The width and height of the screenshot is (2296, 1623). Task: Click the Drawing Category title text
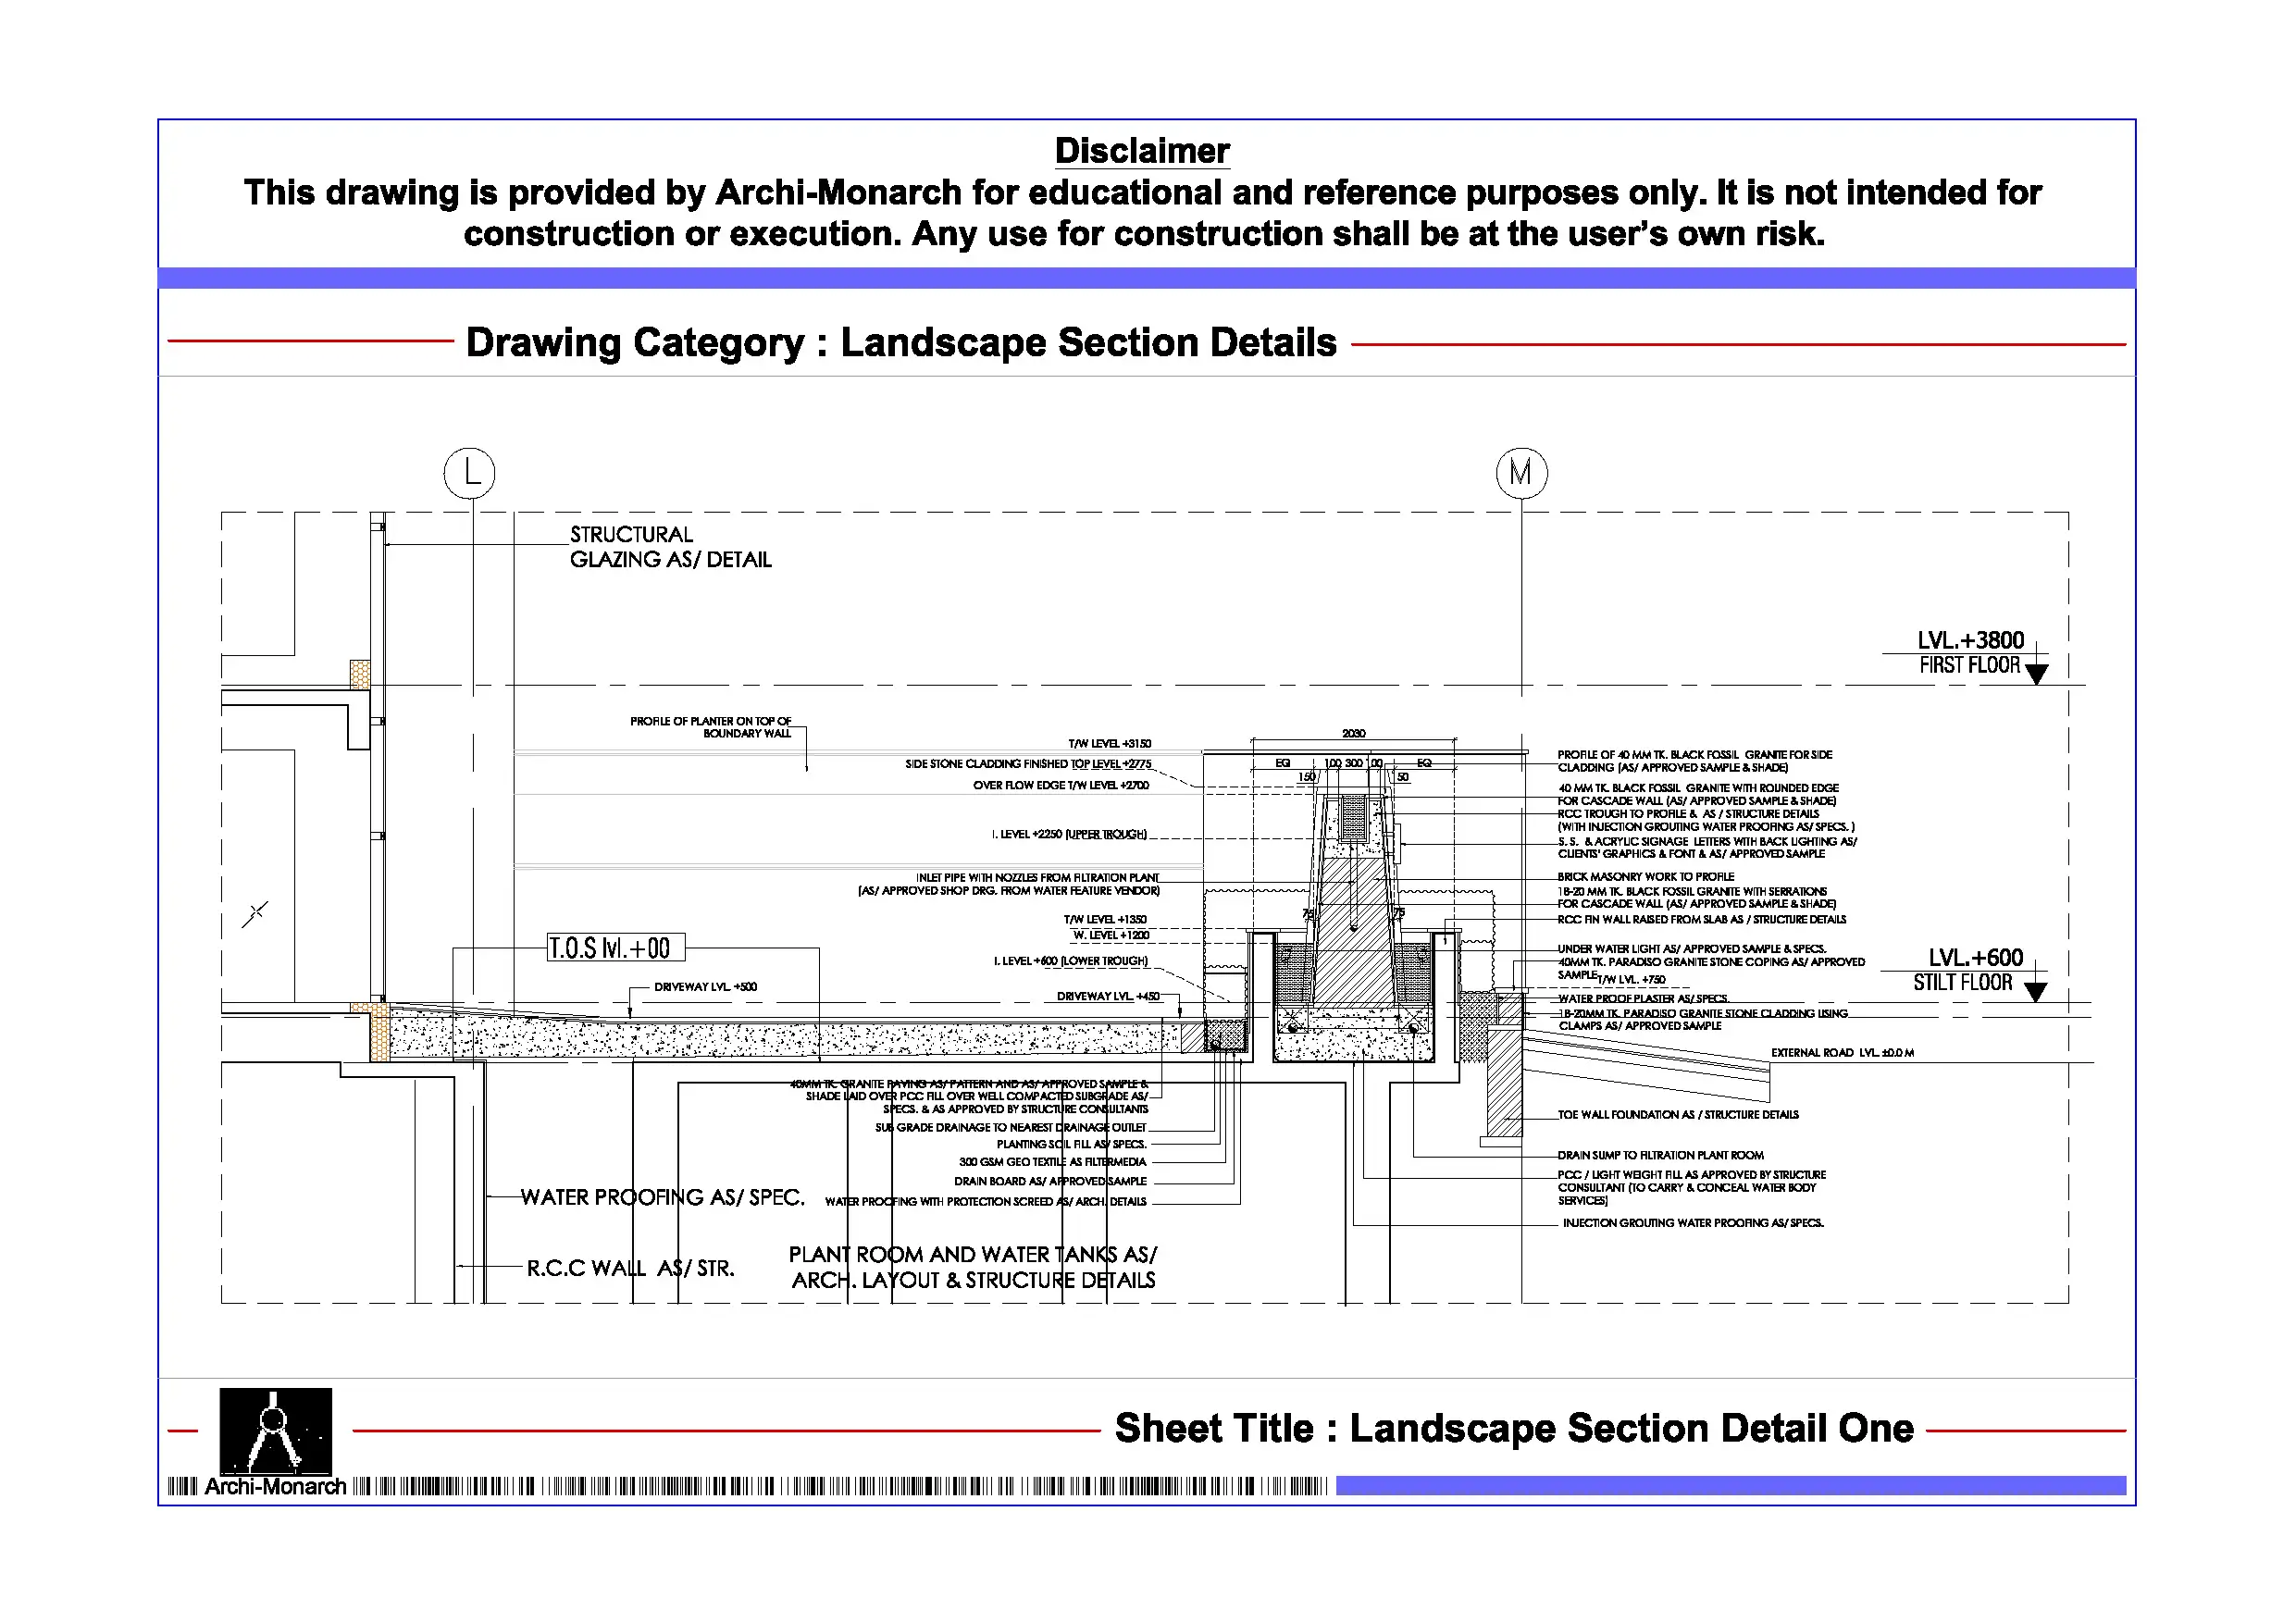pyautogui.click(x=900, y=343)
